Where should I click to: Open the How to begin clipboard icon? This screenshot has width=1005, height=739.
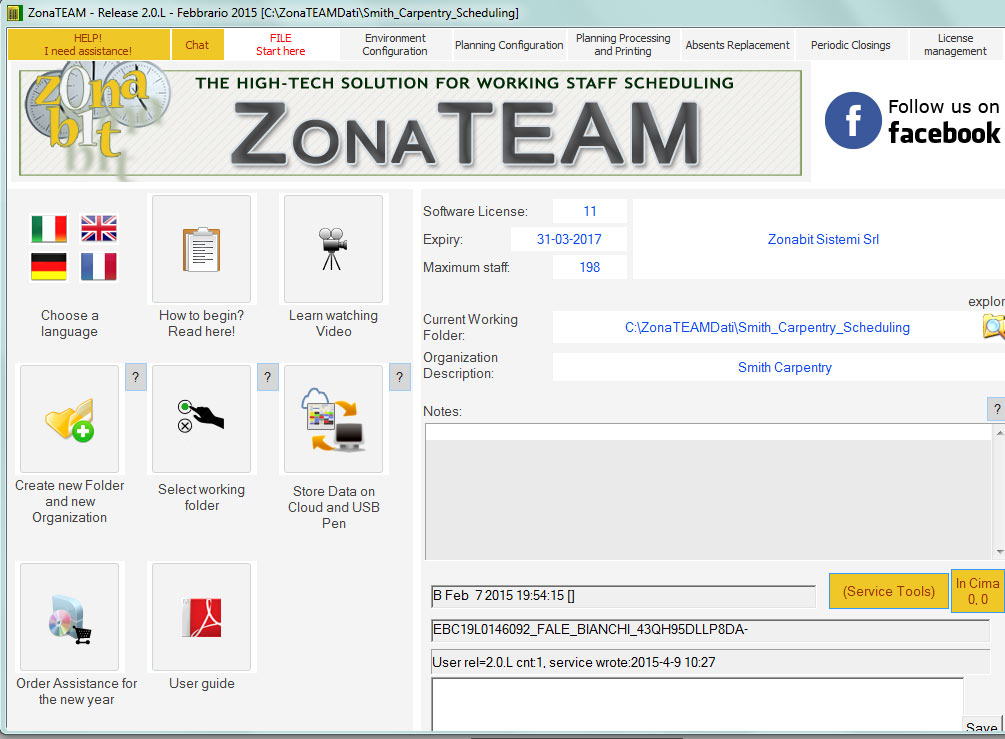(x=201, y=249)
